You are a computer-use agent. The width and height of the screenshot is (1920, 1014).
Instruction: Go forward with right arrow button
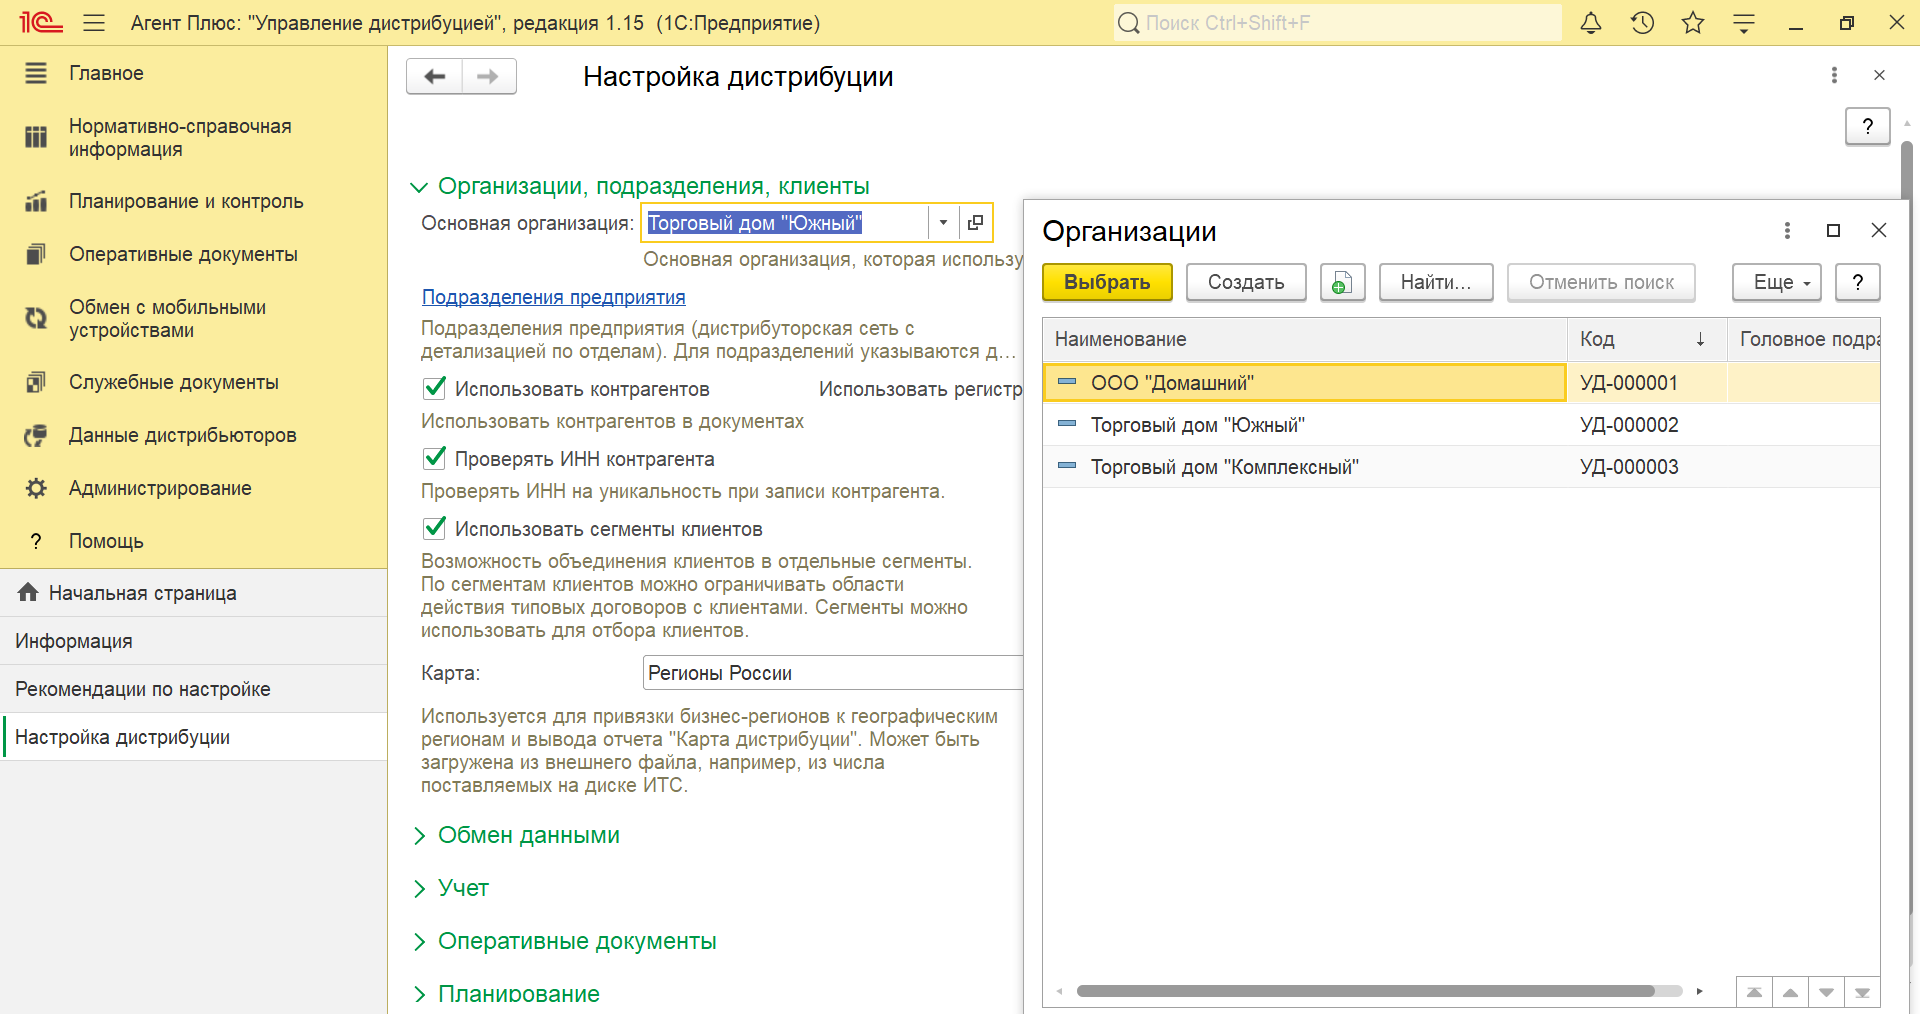(x=489, y=76)
